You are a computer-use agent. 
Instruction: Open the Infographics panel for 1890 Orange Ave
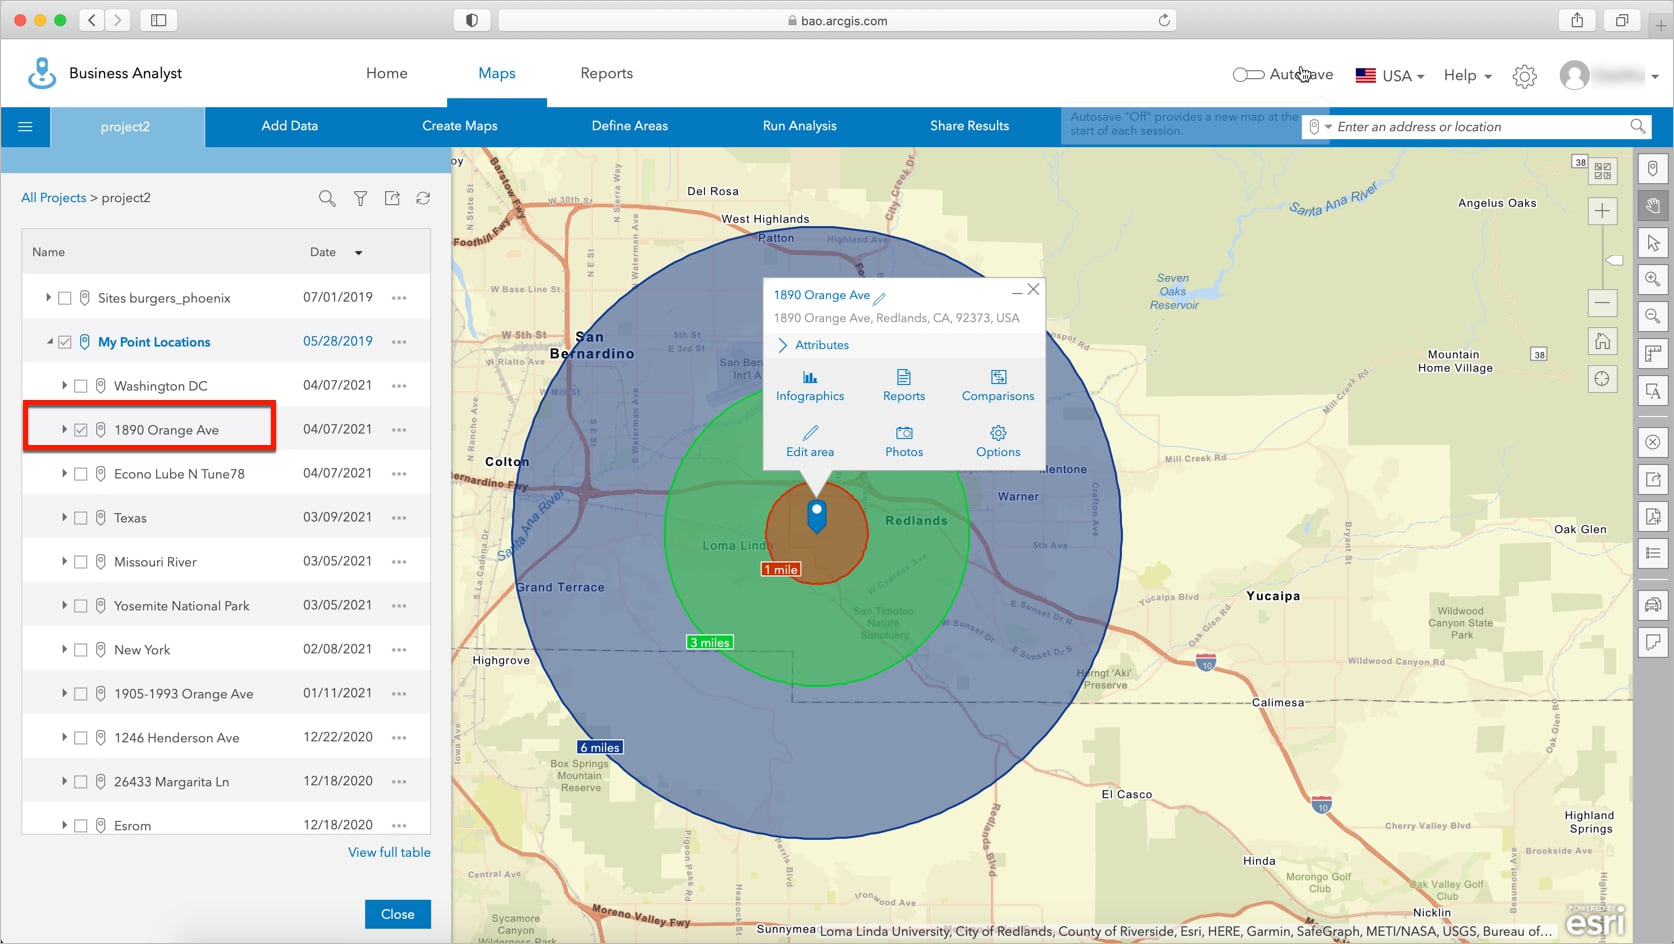[810, 385]
